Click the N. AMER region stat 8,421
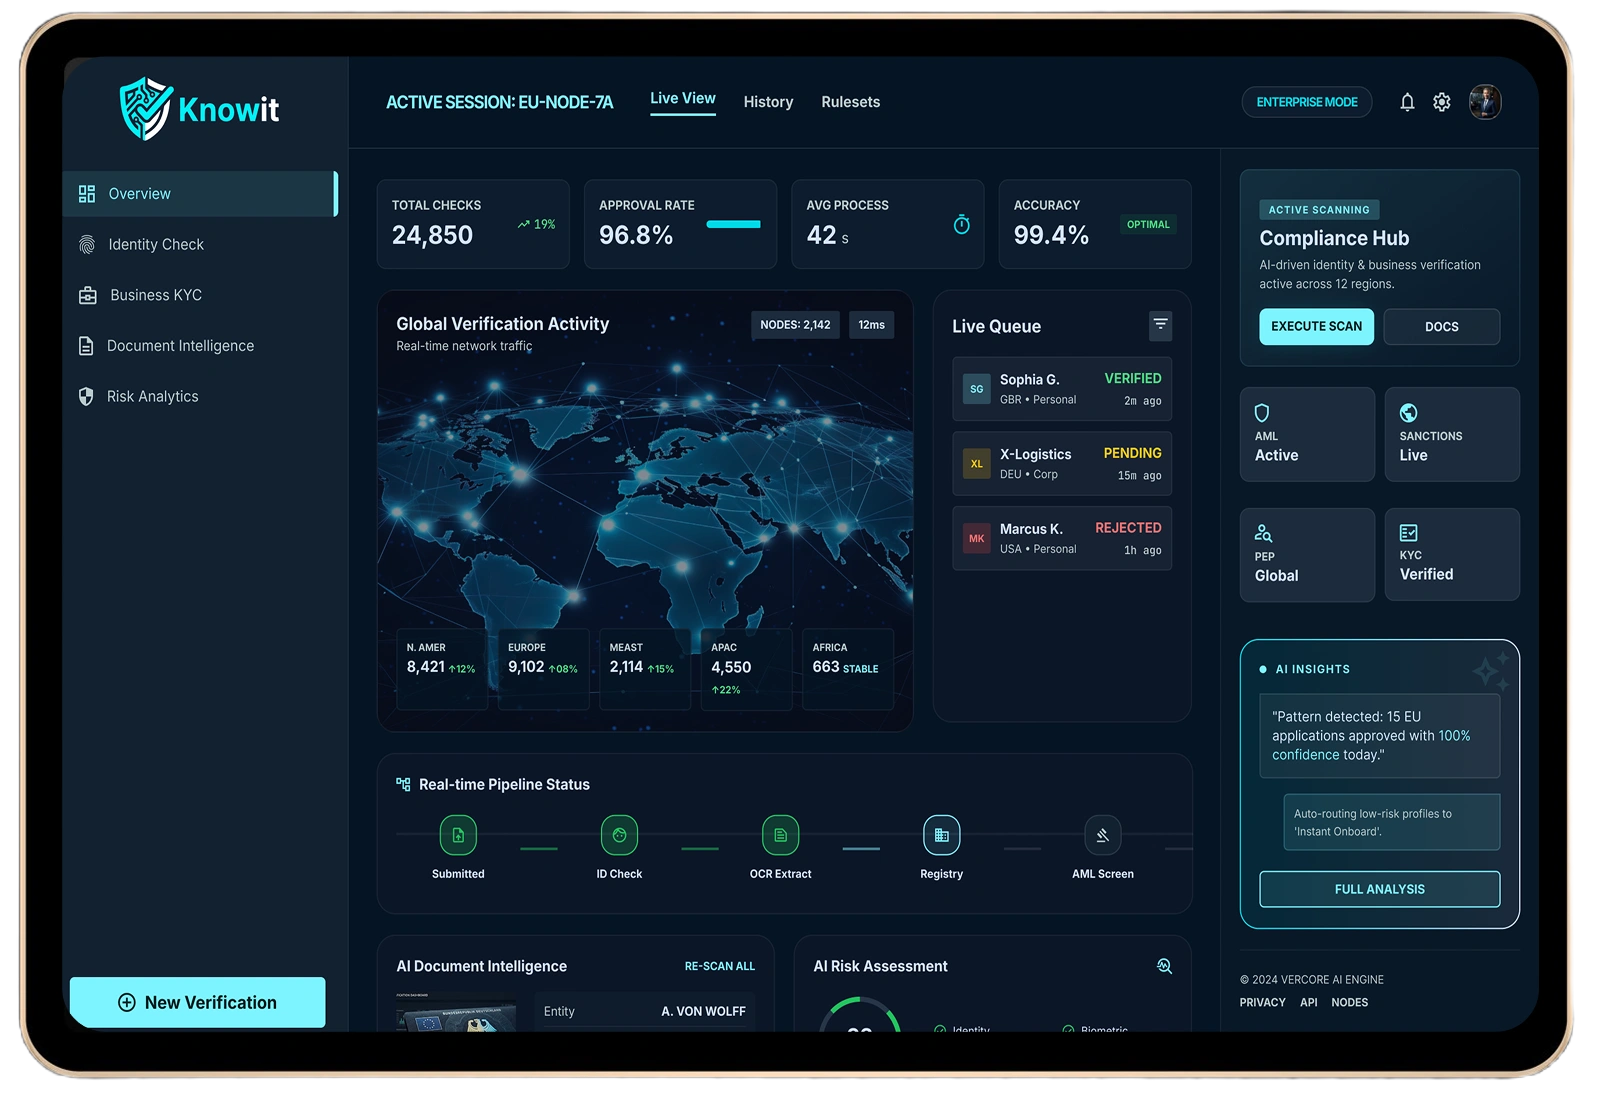 441,668
